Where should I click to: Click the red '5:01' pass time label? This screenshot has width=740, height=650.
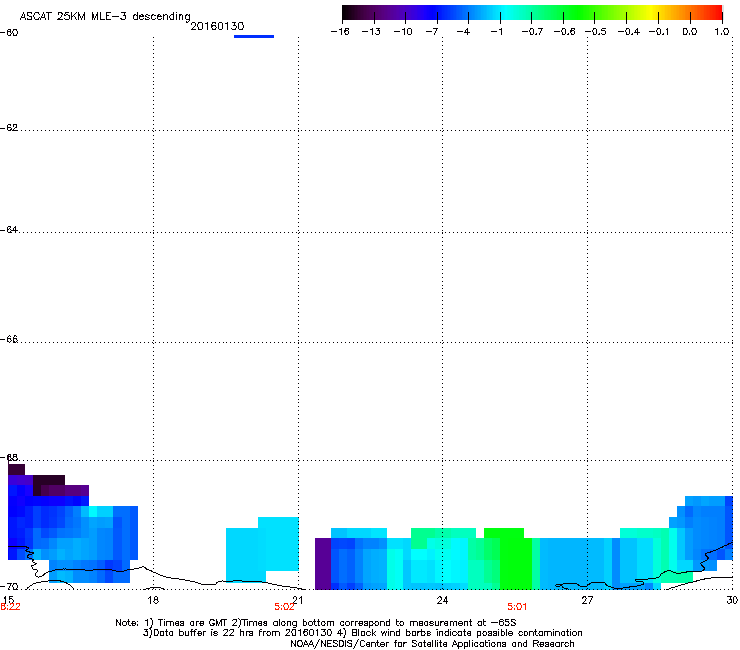(517, 607)
